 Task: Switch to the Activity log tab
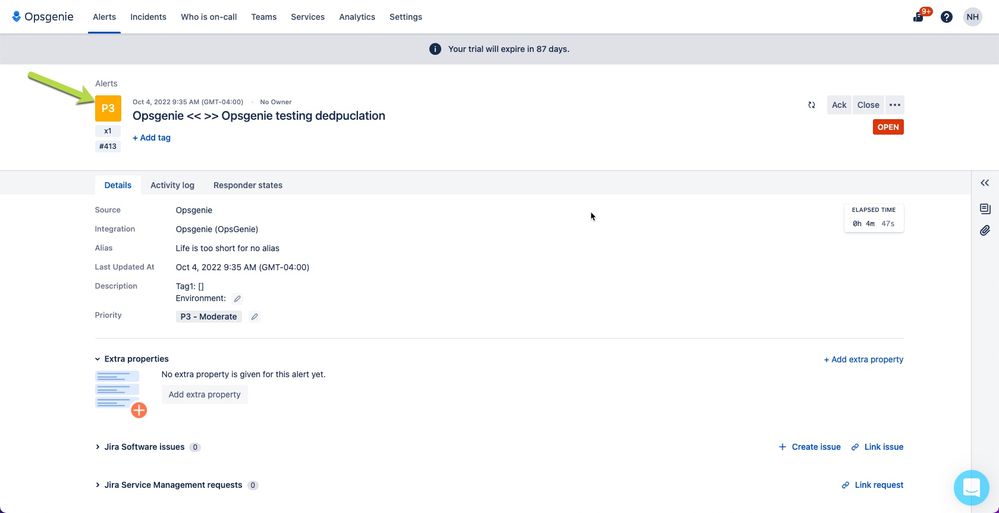coord(172,185)
